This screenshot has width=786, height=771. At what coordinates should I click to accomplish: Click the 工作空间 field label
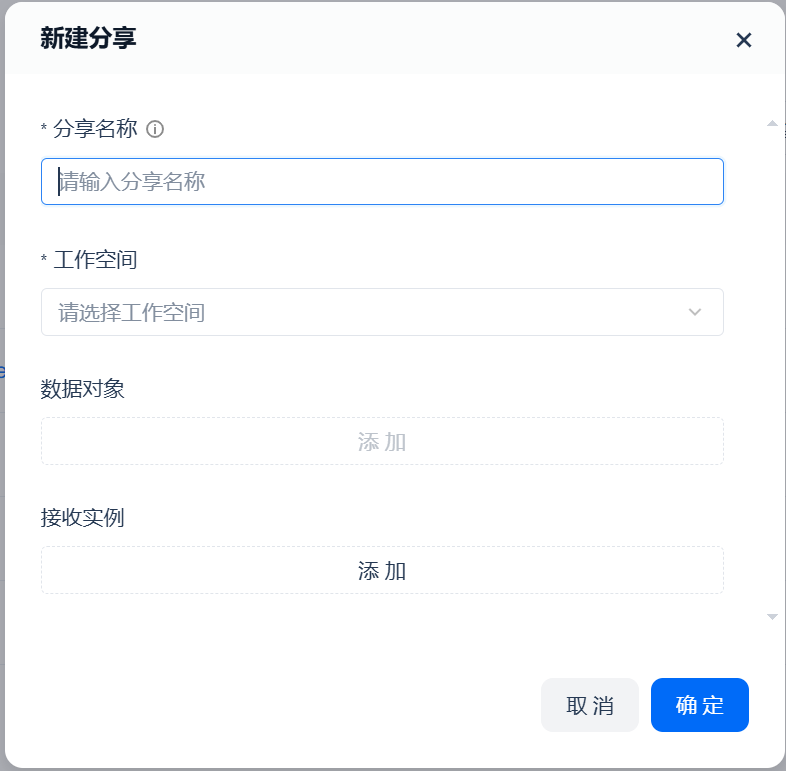point(95,260)
